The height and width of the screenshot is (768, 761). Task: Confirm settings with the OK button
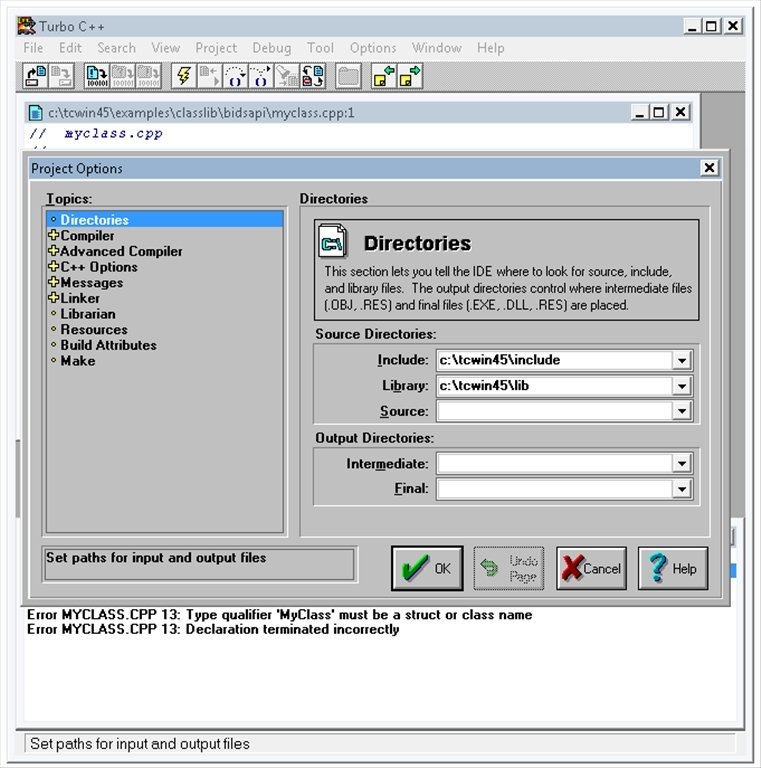point(427,568)
